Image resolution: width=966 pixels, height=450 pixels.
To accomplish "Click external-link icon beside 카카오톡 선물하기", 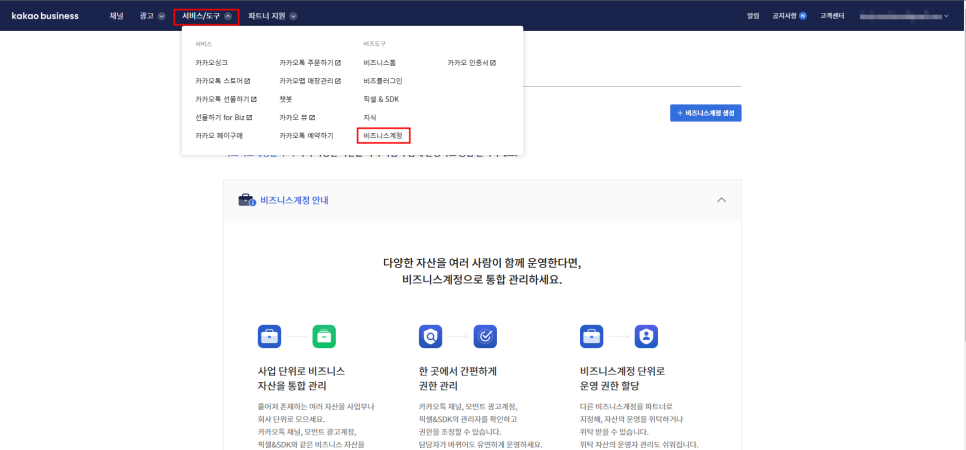I will pyautogui.click(x=254, y=99).
